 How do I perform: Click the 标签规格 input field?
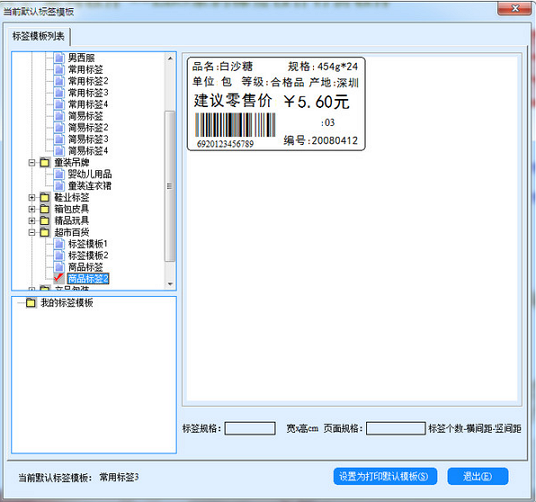coord(250,428)
